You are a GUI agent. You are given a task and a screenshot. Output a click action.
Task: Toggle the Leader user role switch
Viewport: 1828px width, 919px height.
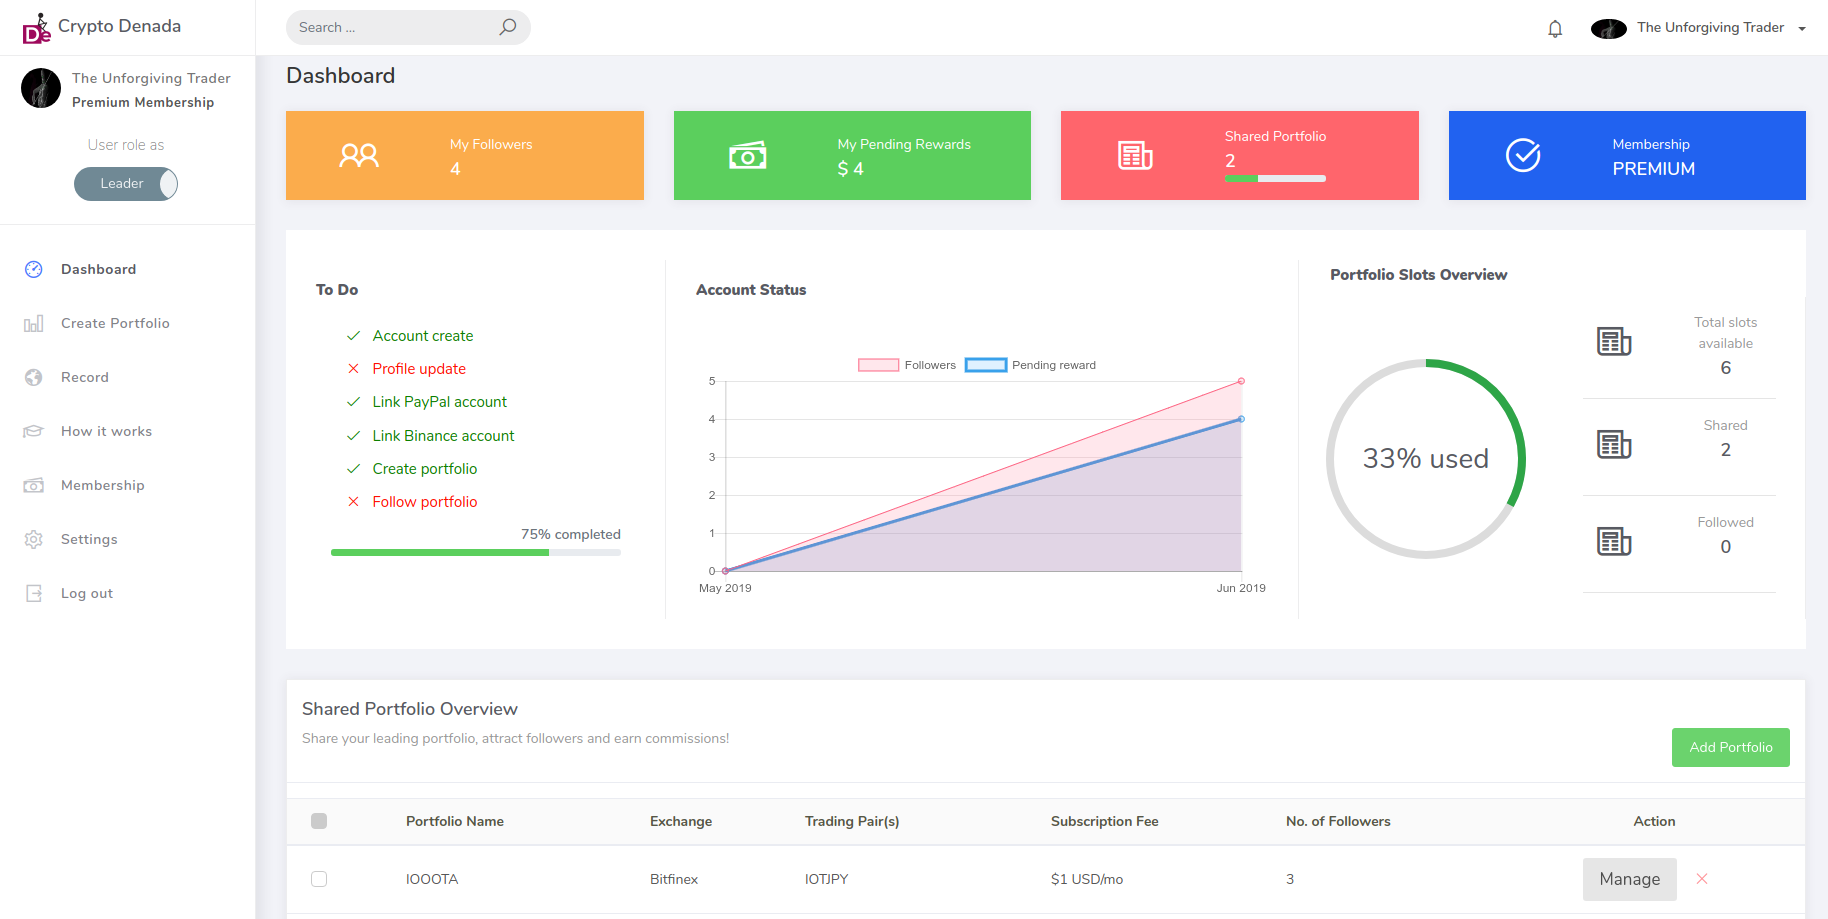[126, 184]
